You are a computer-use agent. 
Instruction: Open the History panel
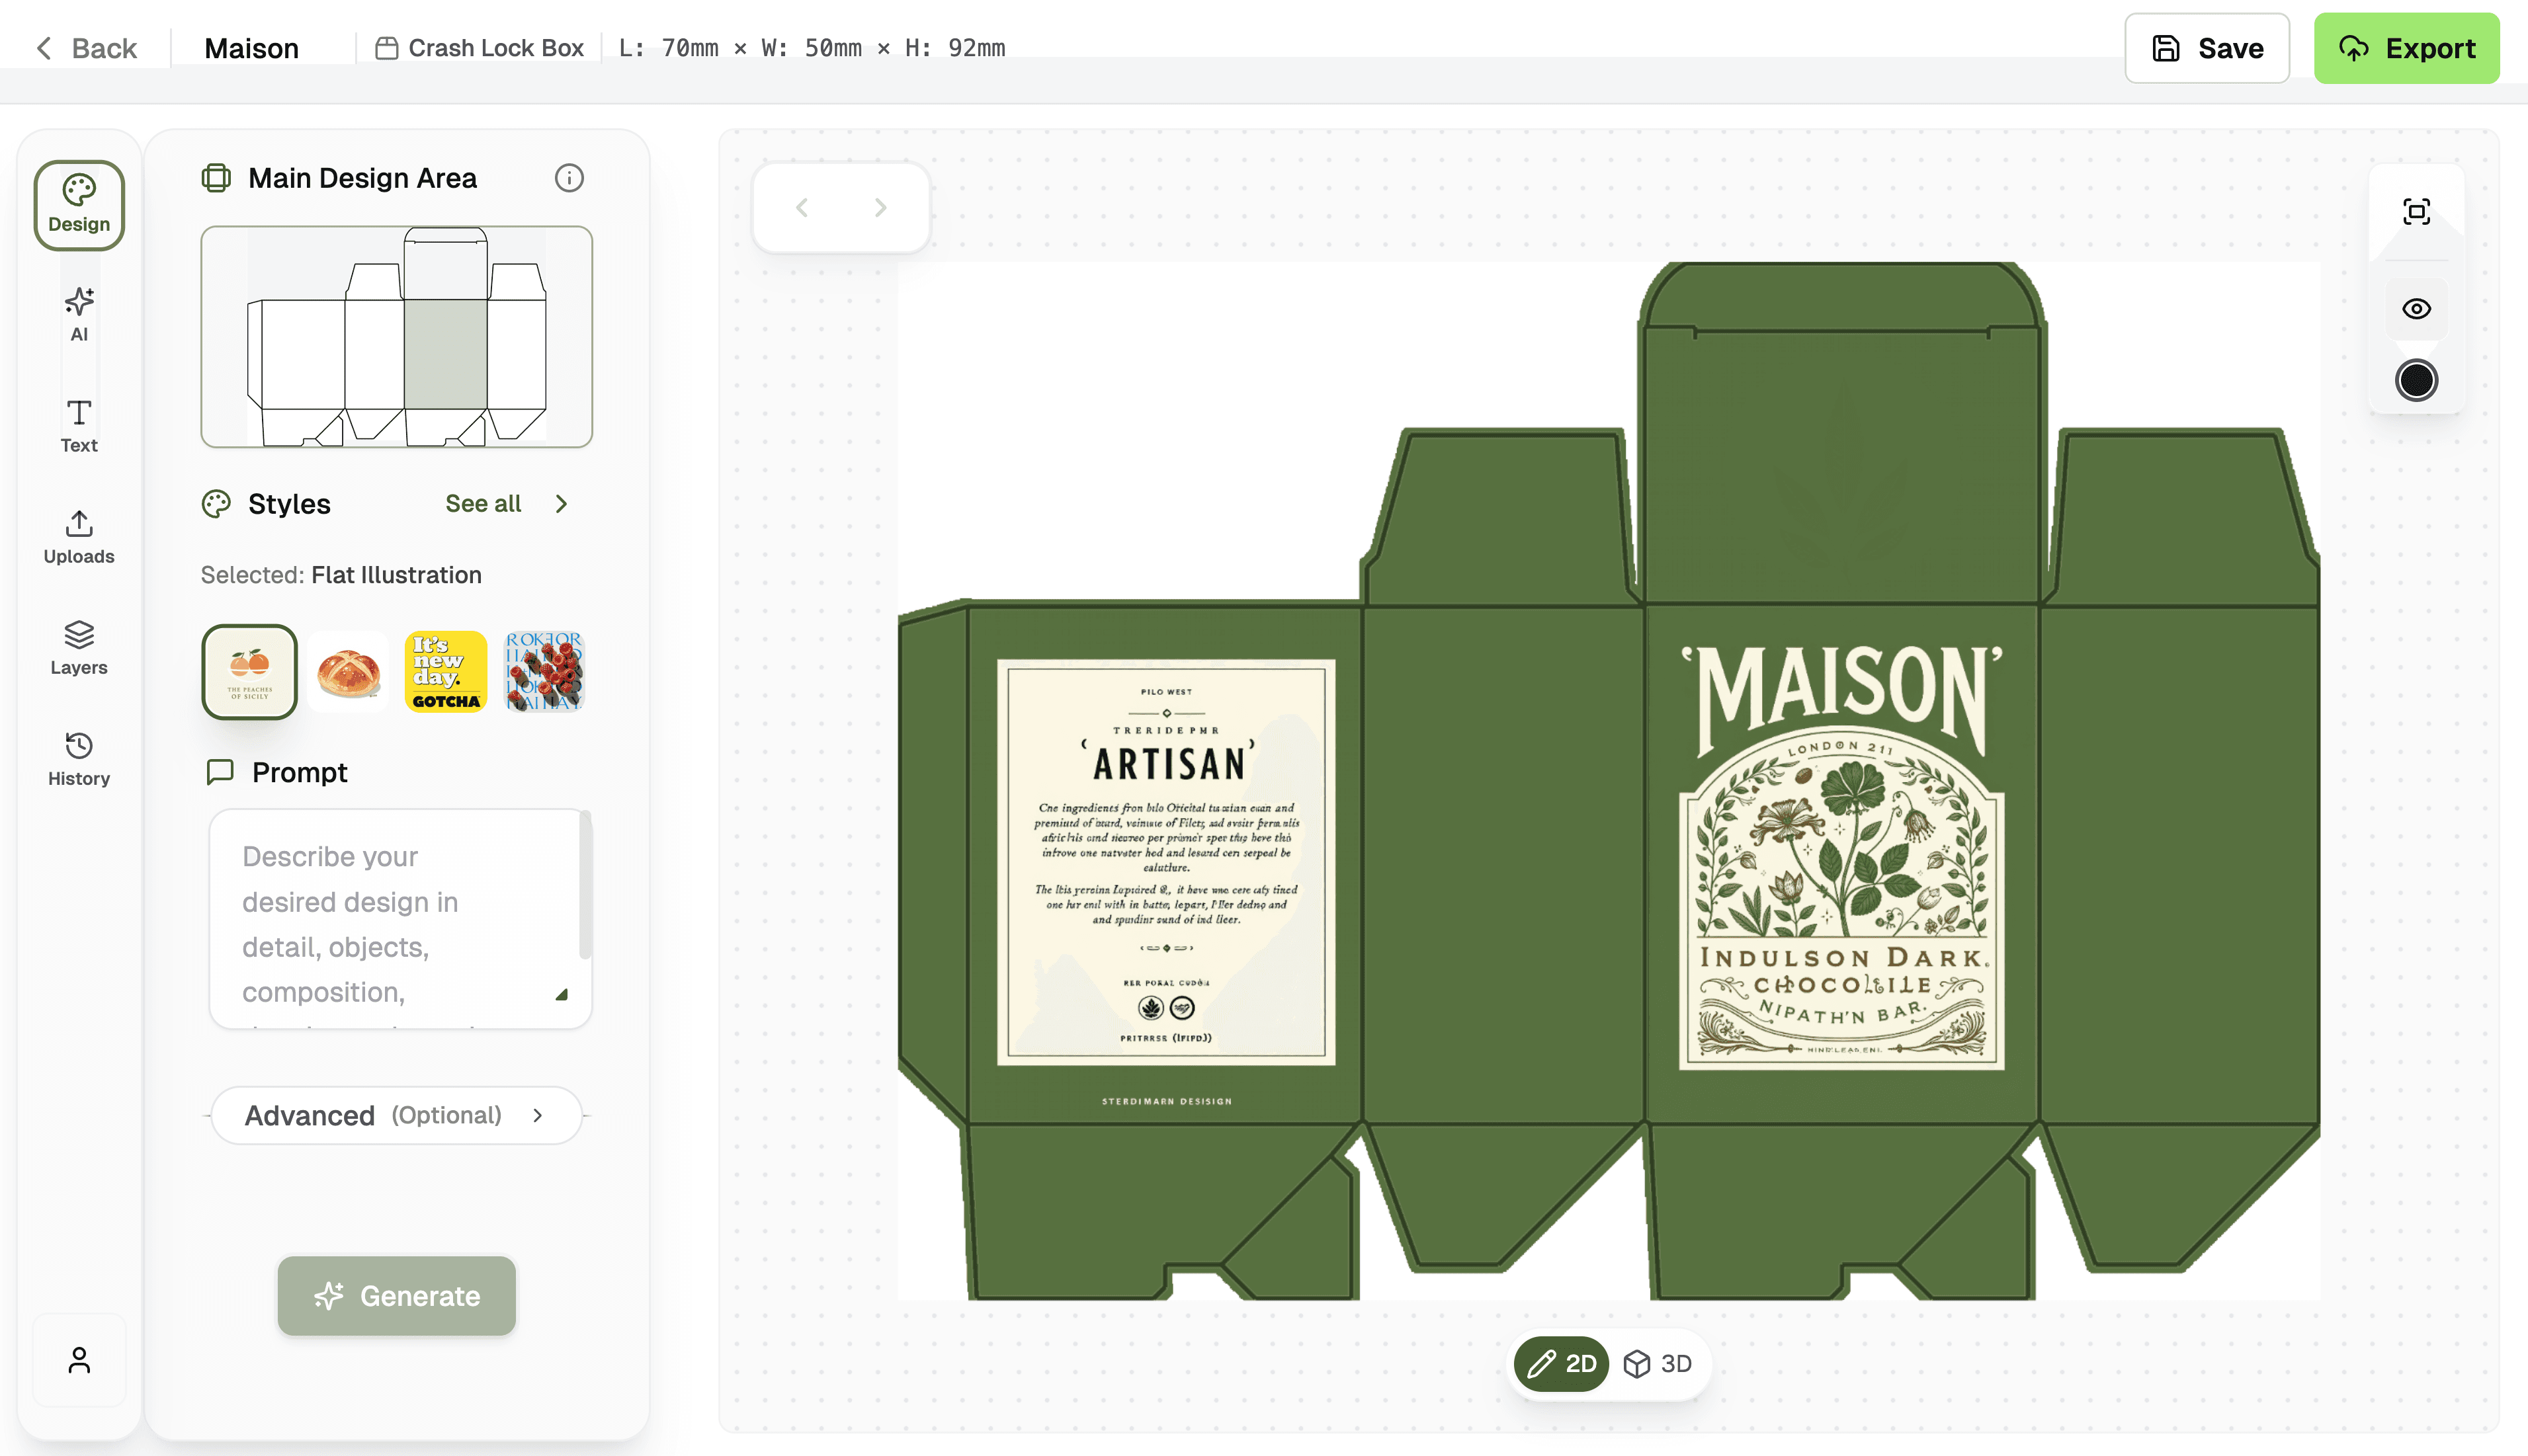(x=79, y=758)
